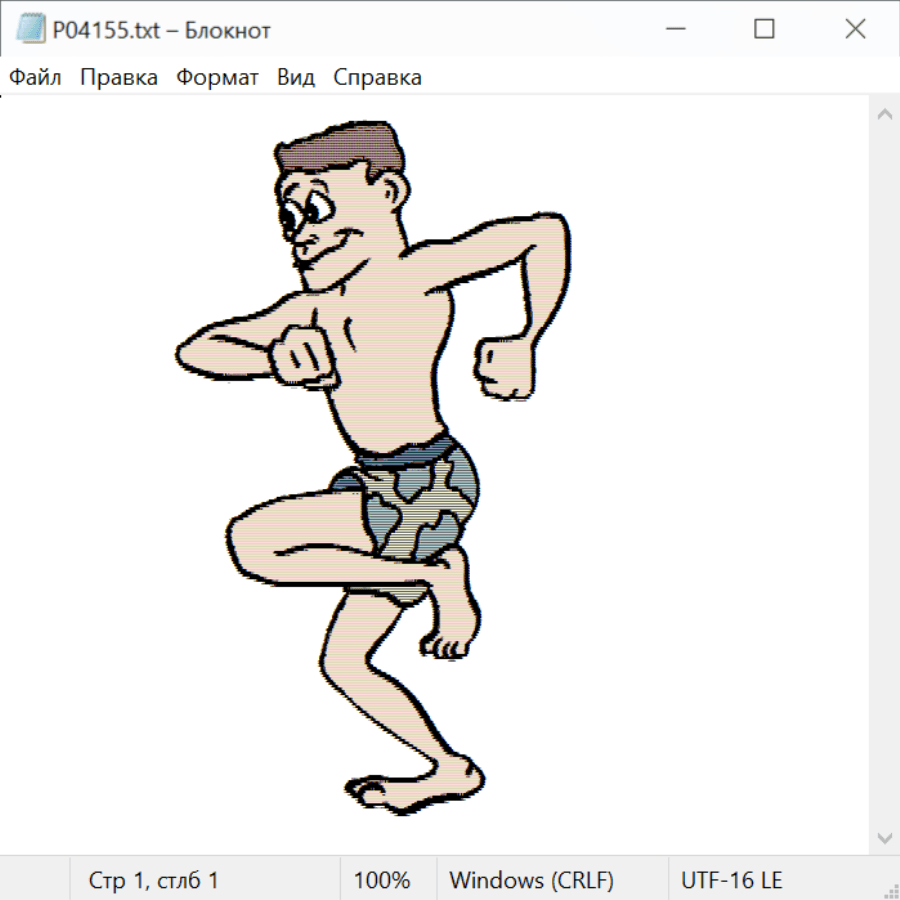Open the Справка menu
The height and width of the screenshot is (900, 900).
point(377,78)
